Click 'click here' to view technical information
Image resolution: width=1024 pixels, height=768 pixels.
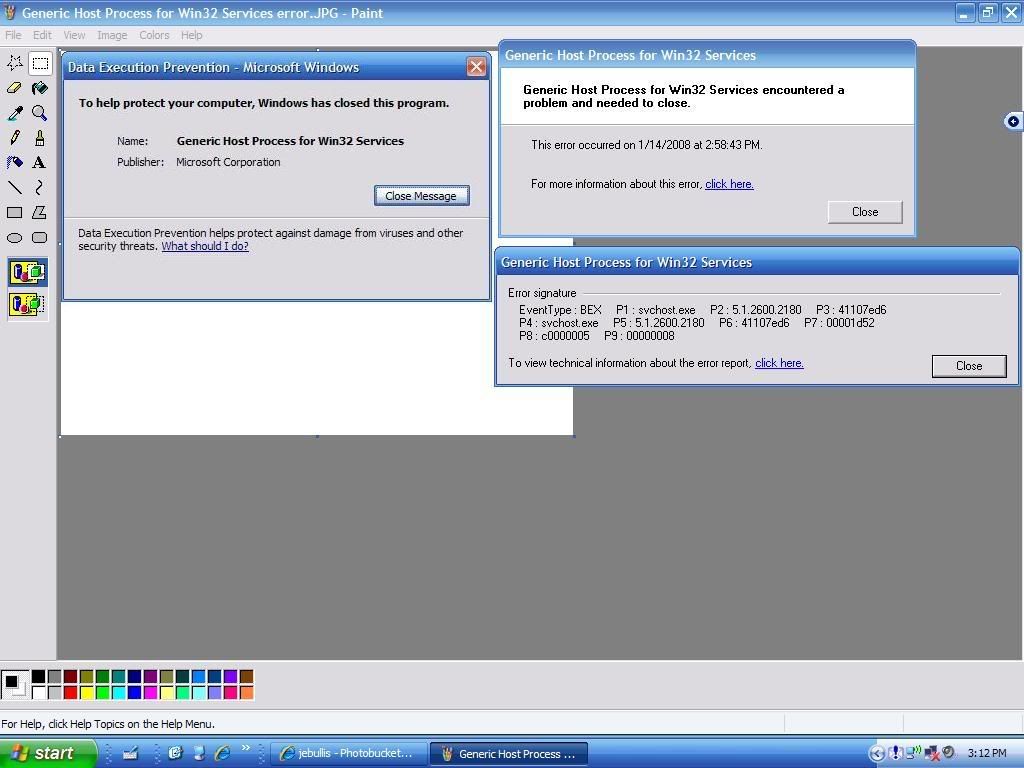click(x=779, y=363)
